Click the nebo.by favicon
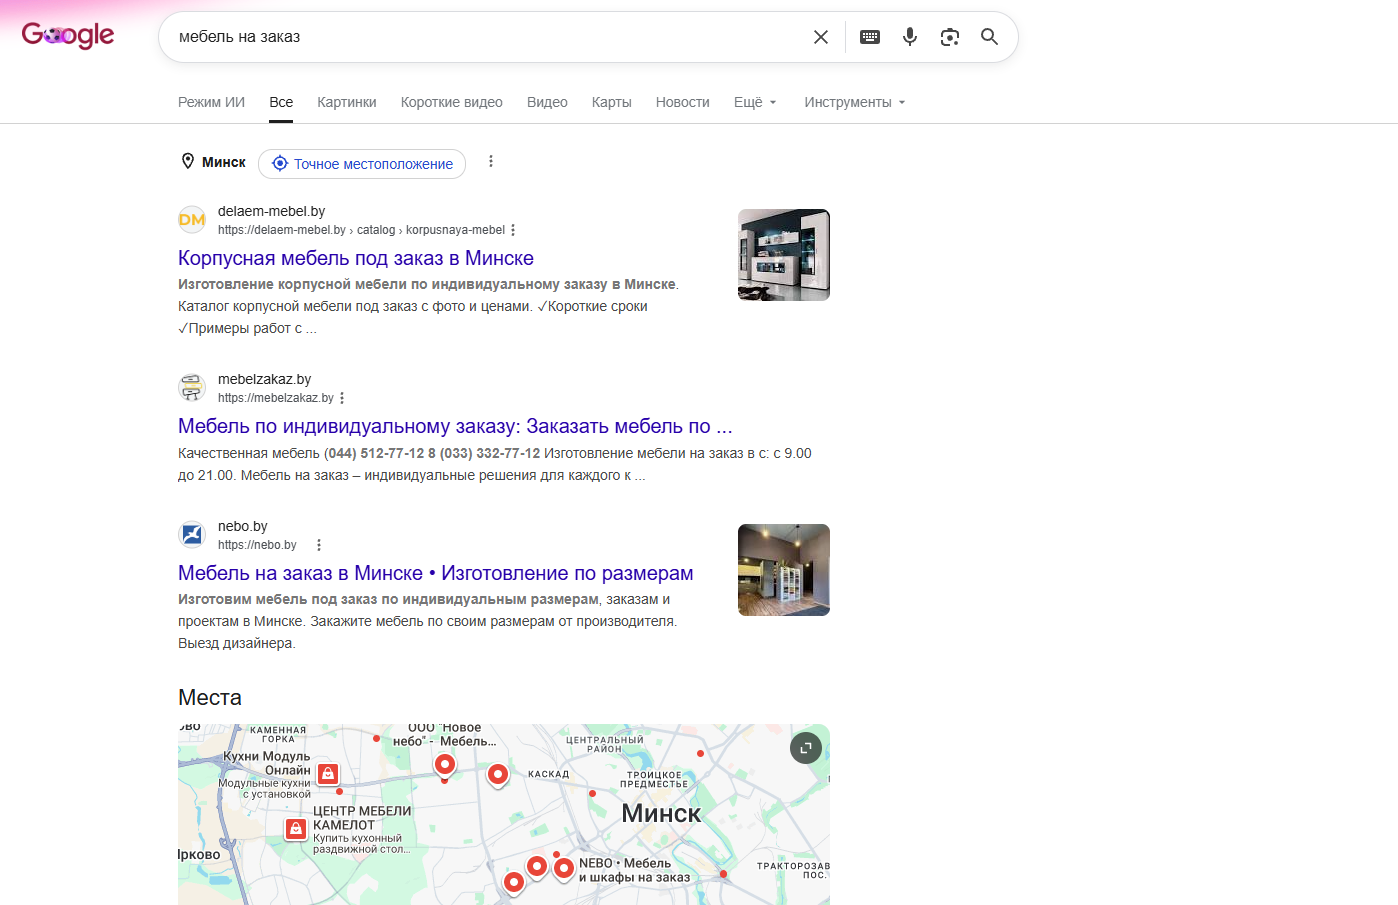 192,535
